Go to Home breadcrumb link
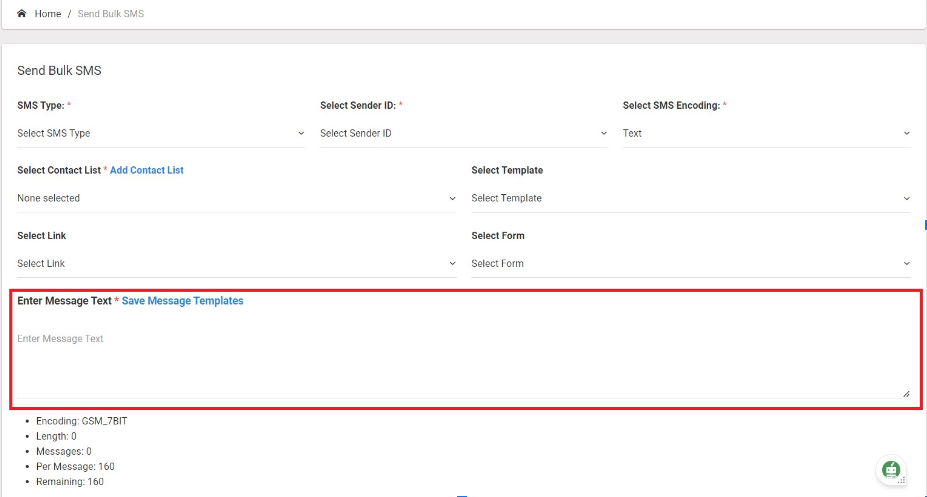The height and width of the screenshot is (497, 927). pyautogui.click(x=47, y=14)
